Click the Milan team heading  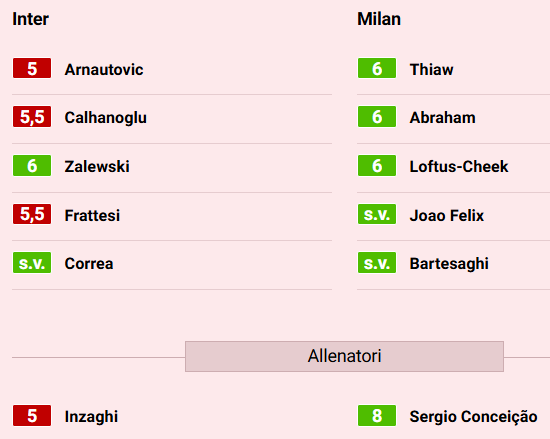coord(379,19)
